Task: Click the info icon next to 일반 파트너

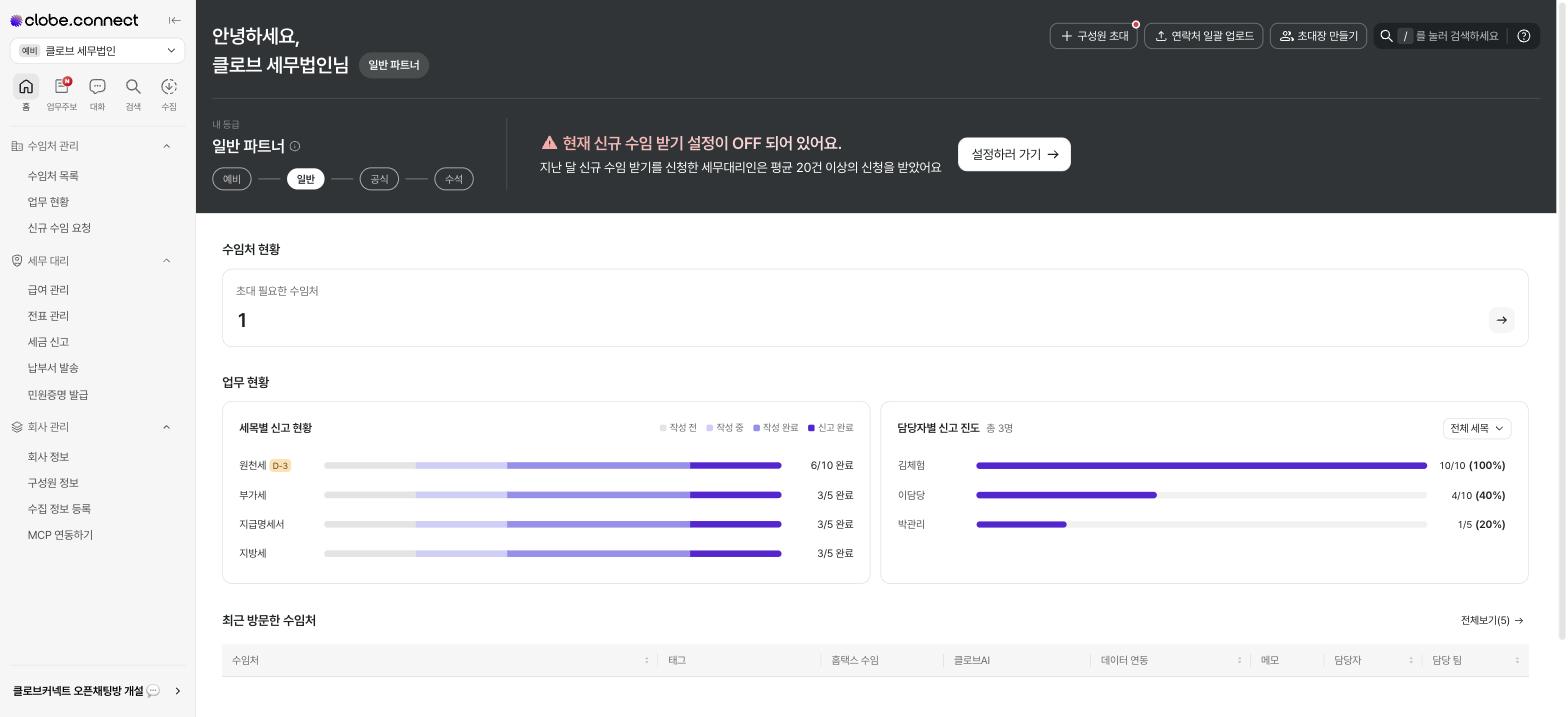Action: (295, 146)
